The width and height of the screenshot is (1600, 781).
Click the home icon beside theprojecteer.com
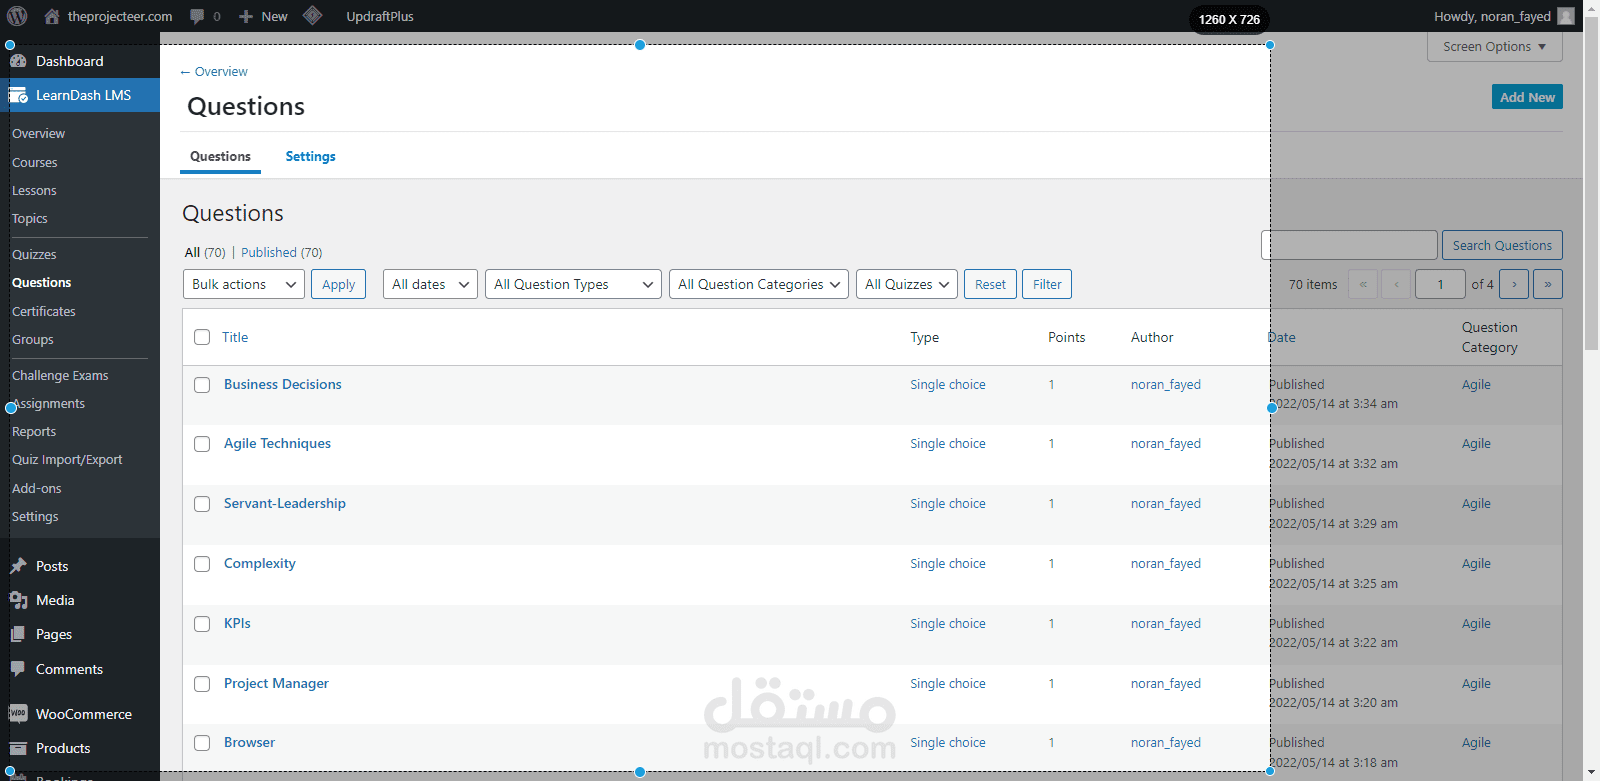pos(52,16)
